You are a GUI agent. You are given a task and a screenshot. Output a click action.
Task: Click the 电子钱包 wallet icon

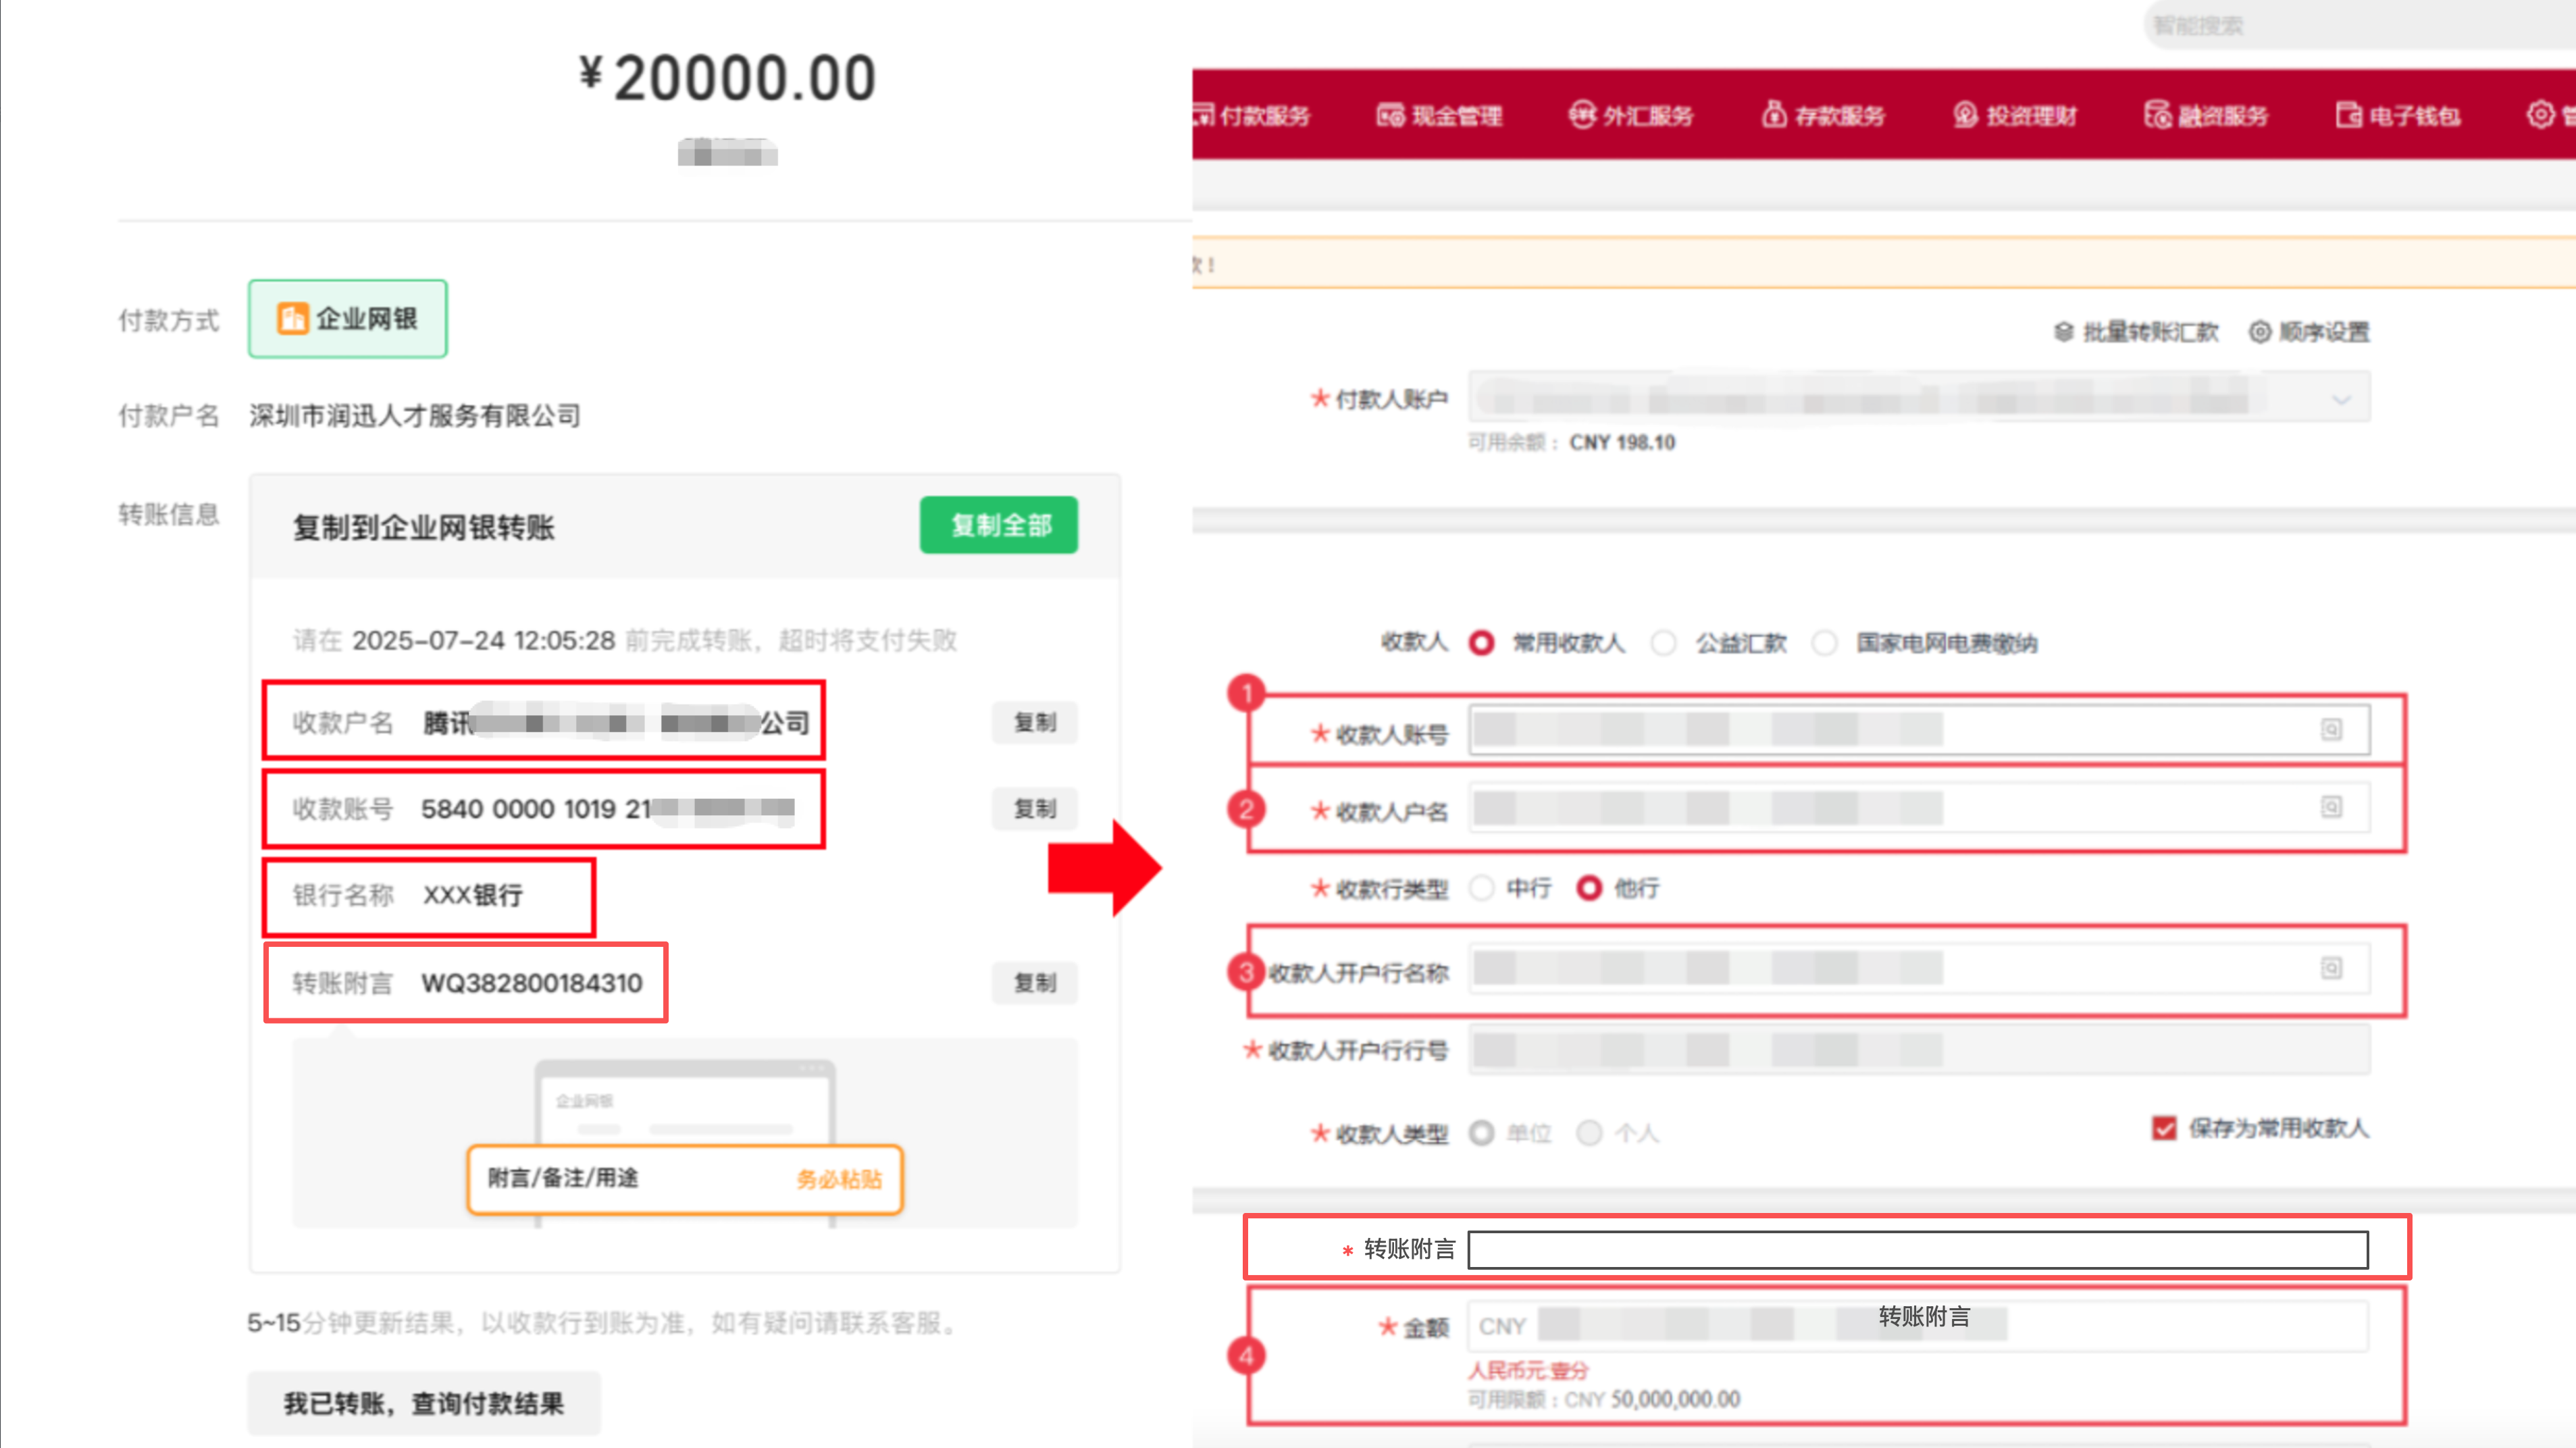(x=2349, y=116)
